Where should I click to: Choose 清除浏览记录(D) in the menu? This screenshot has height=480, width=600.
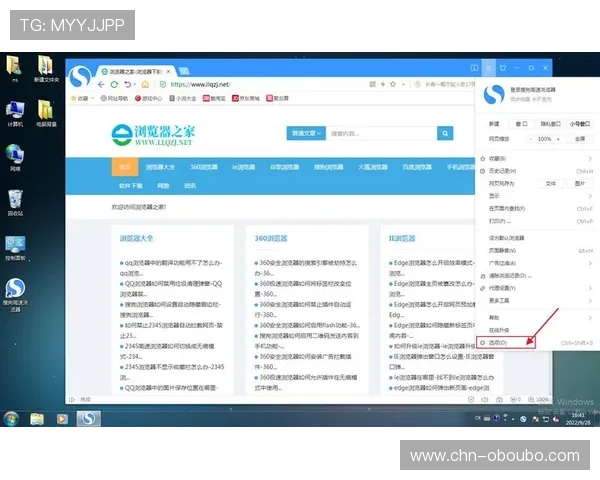[x=536, y=276]
